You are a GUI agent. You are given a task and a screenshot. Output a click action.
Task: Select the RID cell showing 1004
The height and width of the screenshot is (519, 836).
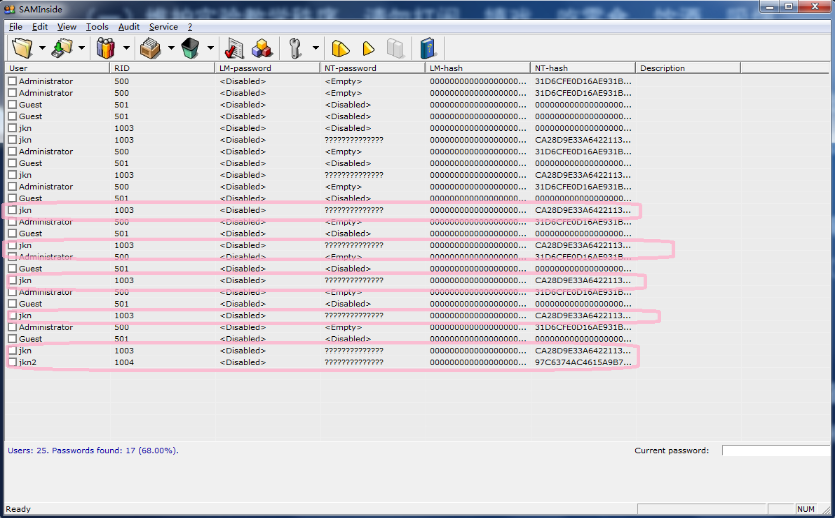pyautogui.click(x=124, y=362)
